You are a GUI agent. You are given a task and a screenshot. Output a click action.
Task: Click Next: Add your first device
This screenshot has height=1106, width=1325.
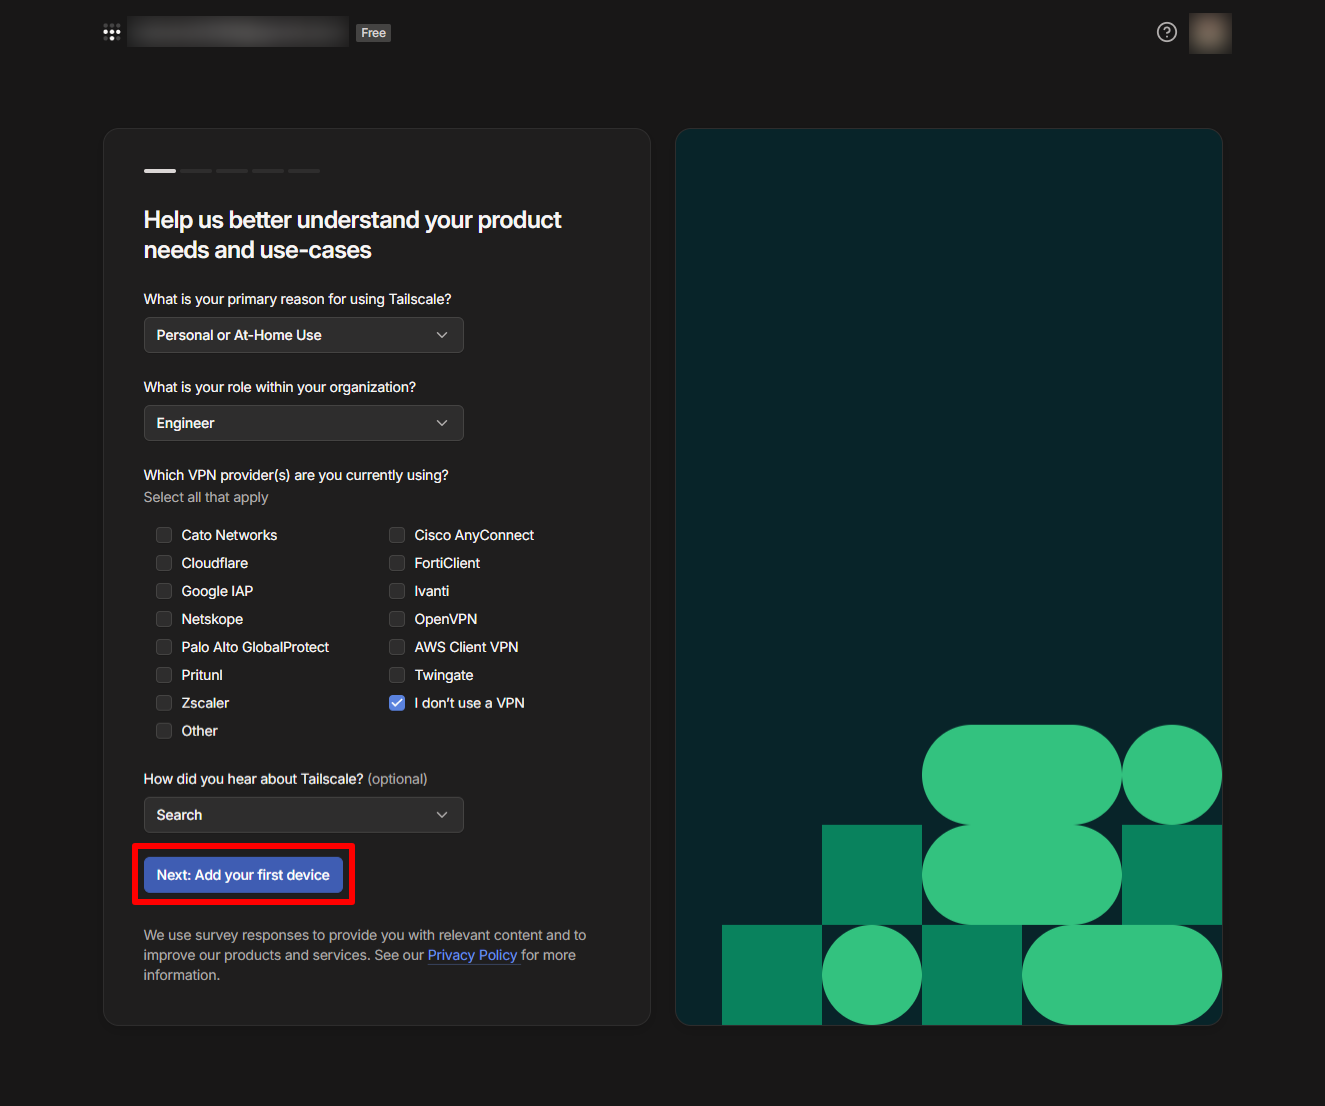243,875
